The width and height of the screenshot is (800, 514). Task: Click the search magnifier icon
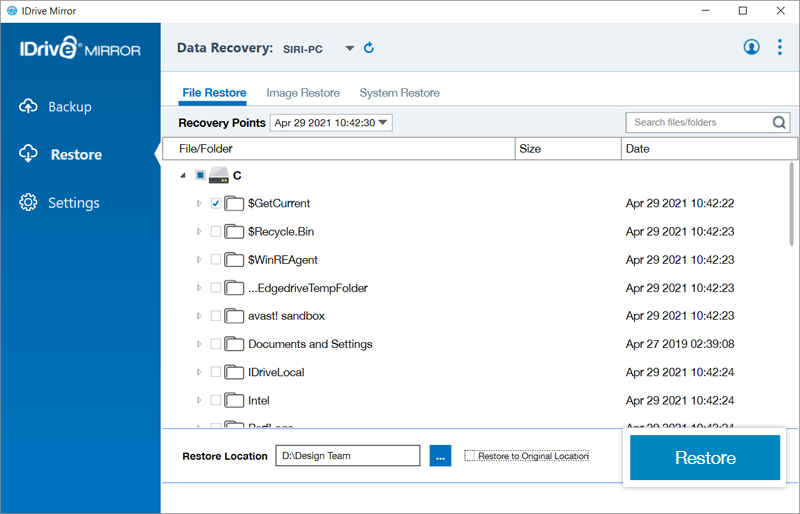point(779,123)
